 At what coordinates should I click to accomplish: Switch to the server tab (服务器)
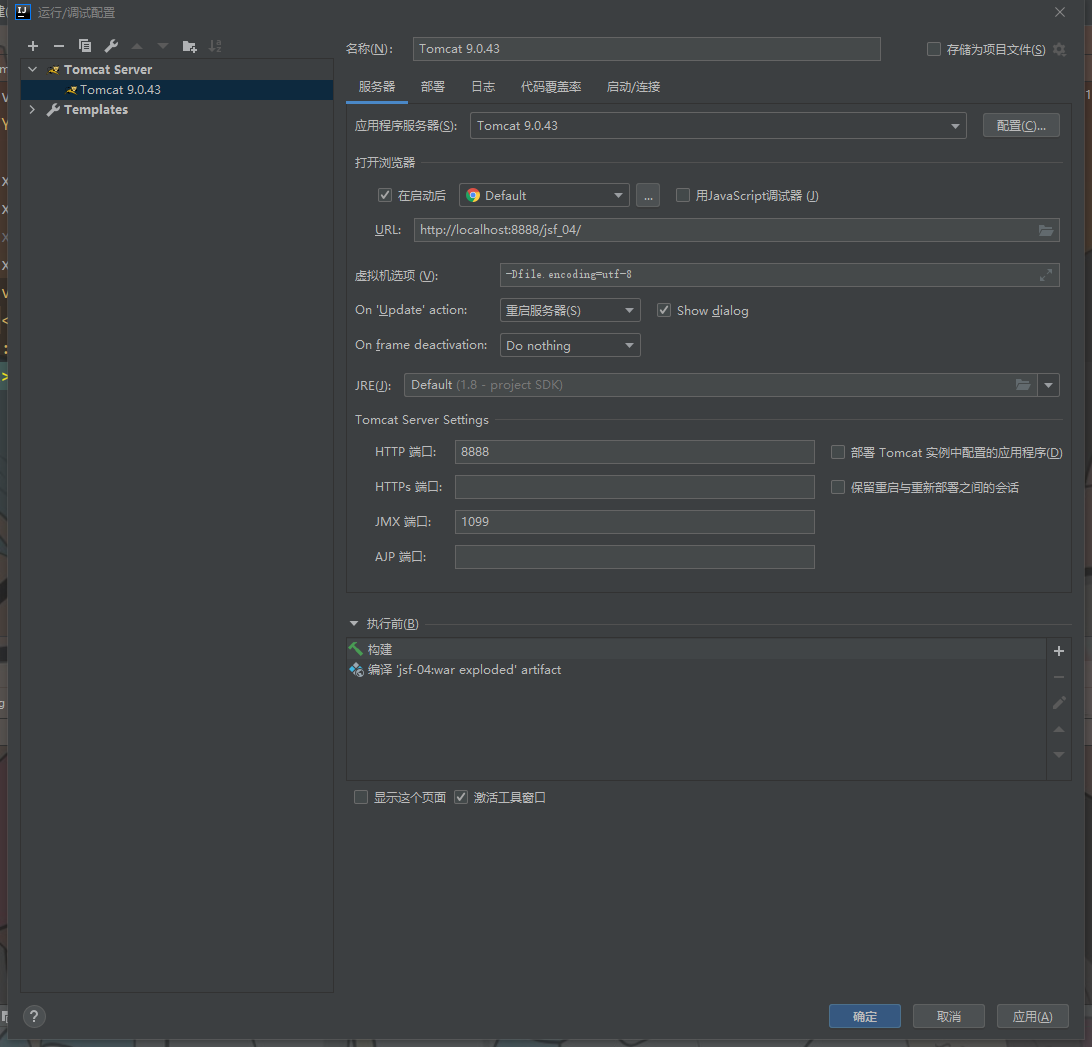pos(377,86)
